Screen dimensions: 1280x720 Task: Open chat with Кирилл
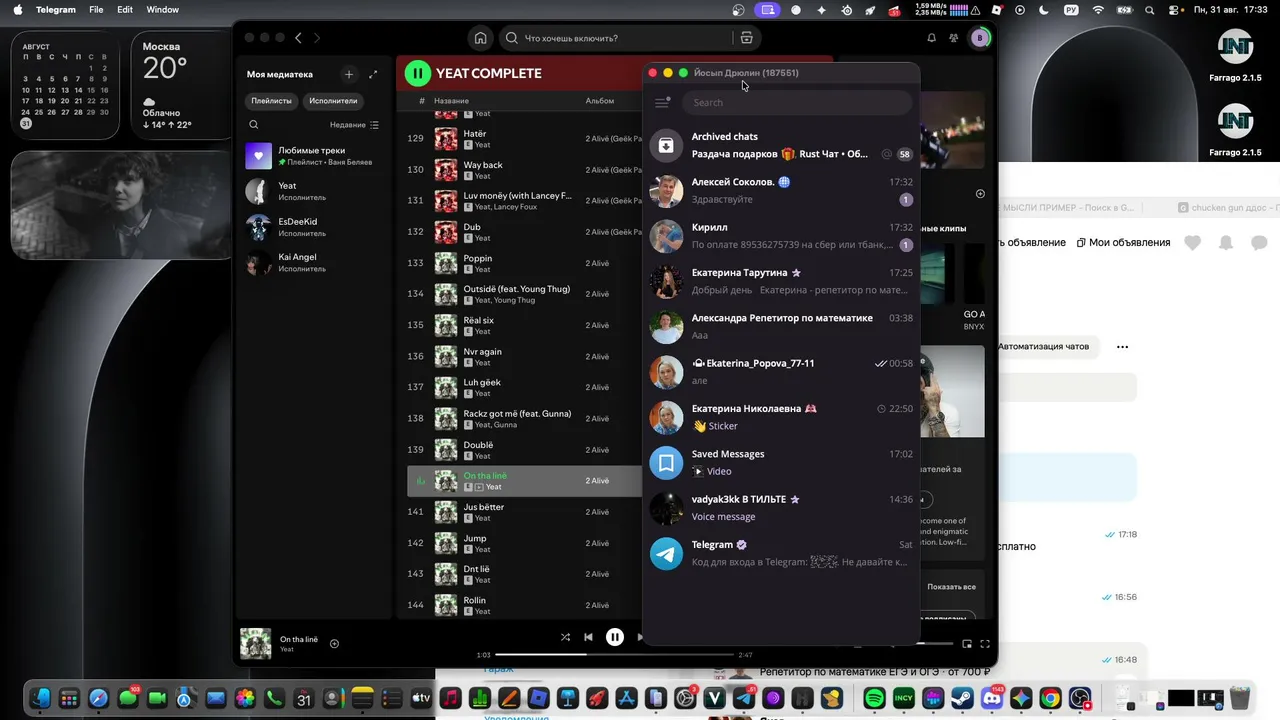point(781,236)
